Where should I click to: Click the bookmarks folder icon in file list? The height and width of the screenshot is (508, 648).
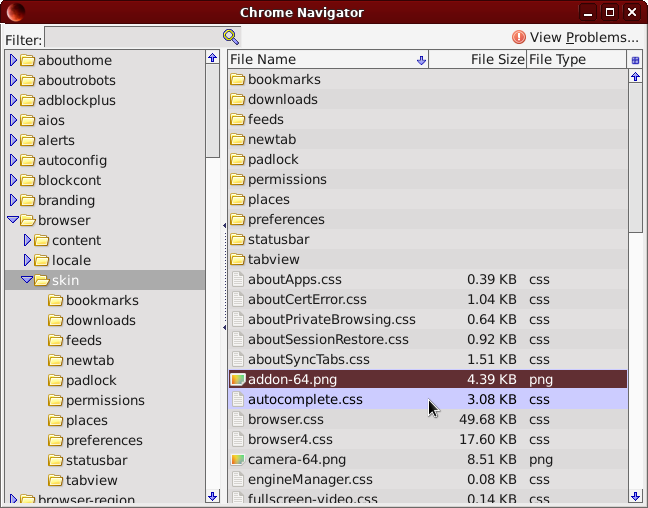(238, 79)
